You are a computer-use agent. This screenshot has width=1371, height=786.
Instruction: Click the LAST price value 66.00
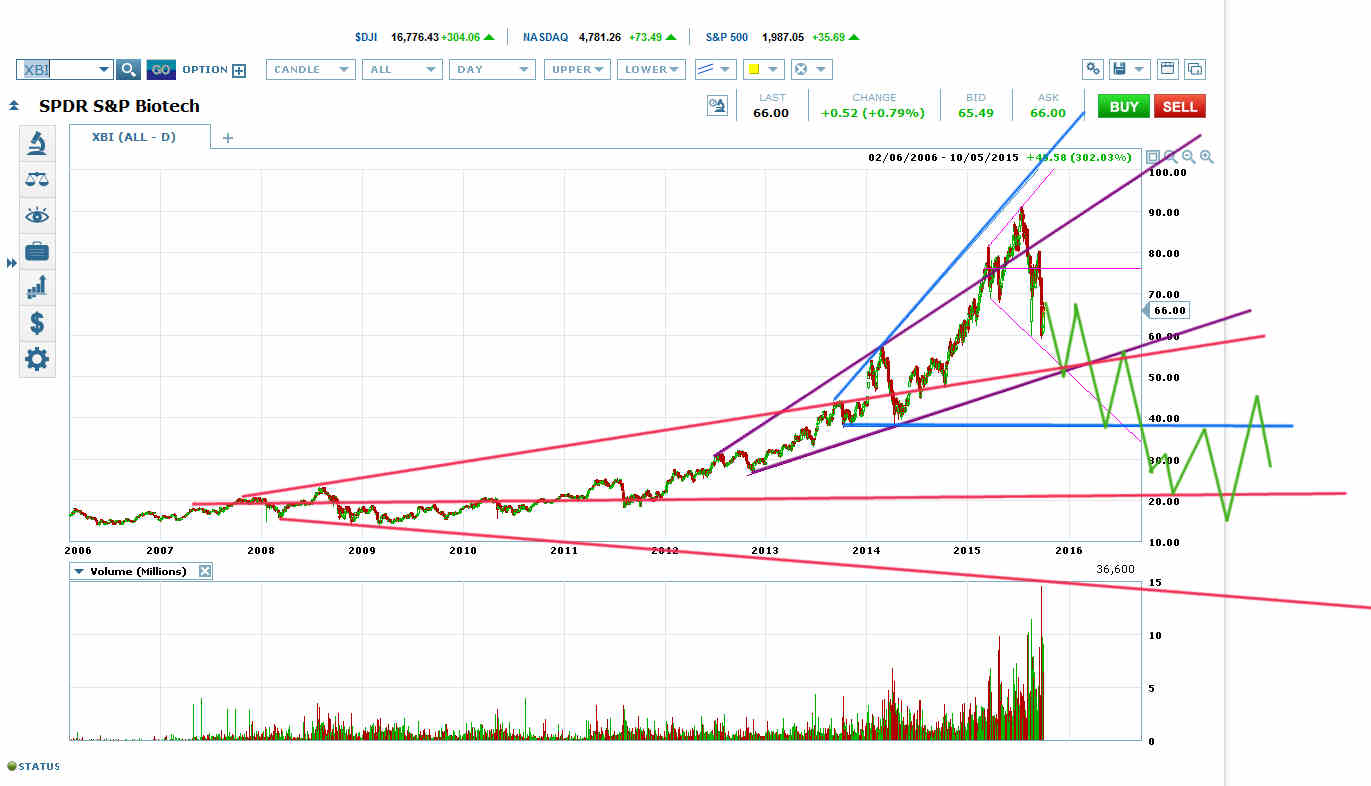pyautogui.click(x=770, y=113)
